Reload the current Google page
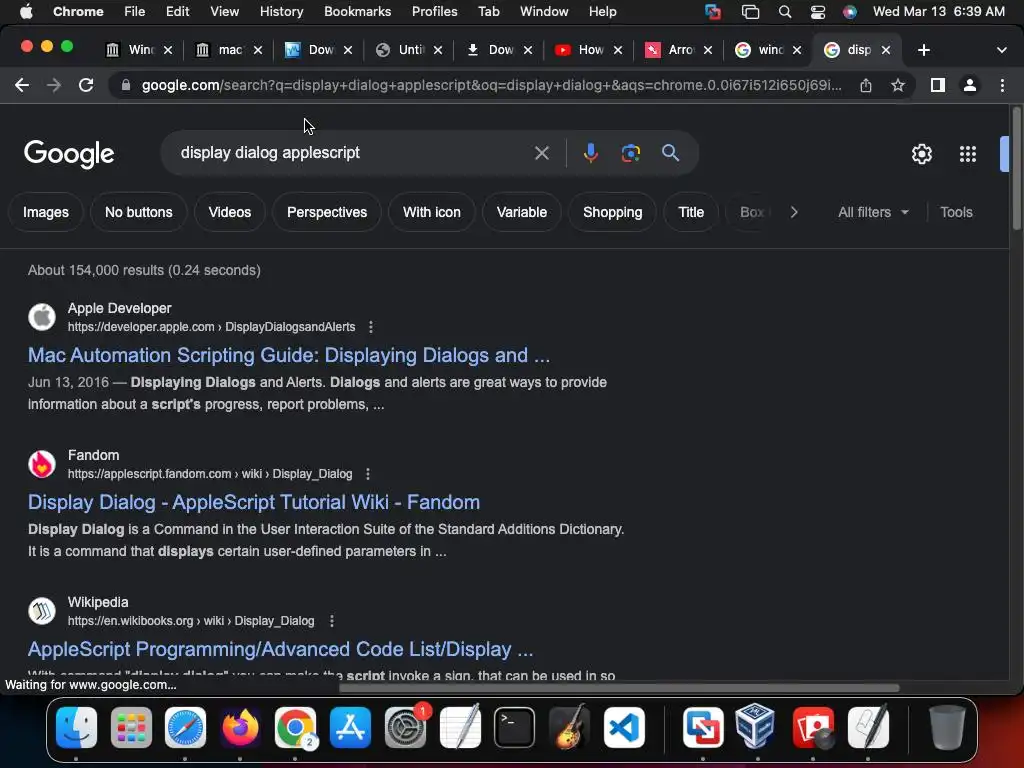Screen dimensions: 1024x768 point(86,86)
